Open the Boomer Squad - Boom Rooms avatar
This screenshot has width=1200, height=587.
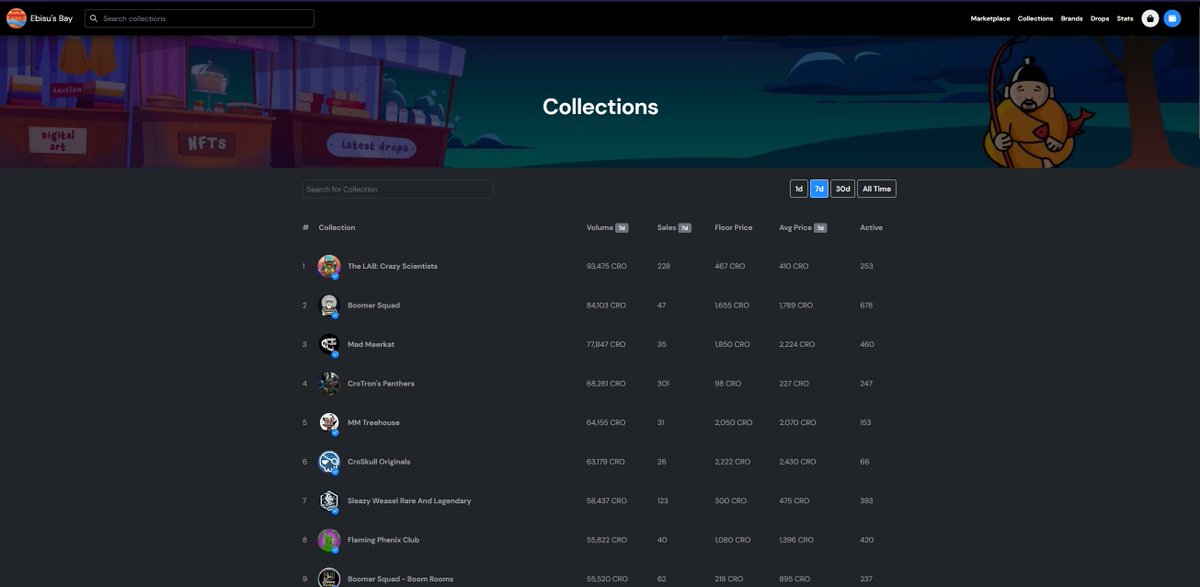coord(329,578)
